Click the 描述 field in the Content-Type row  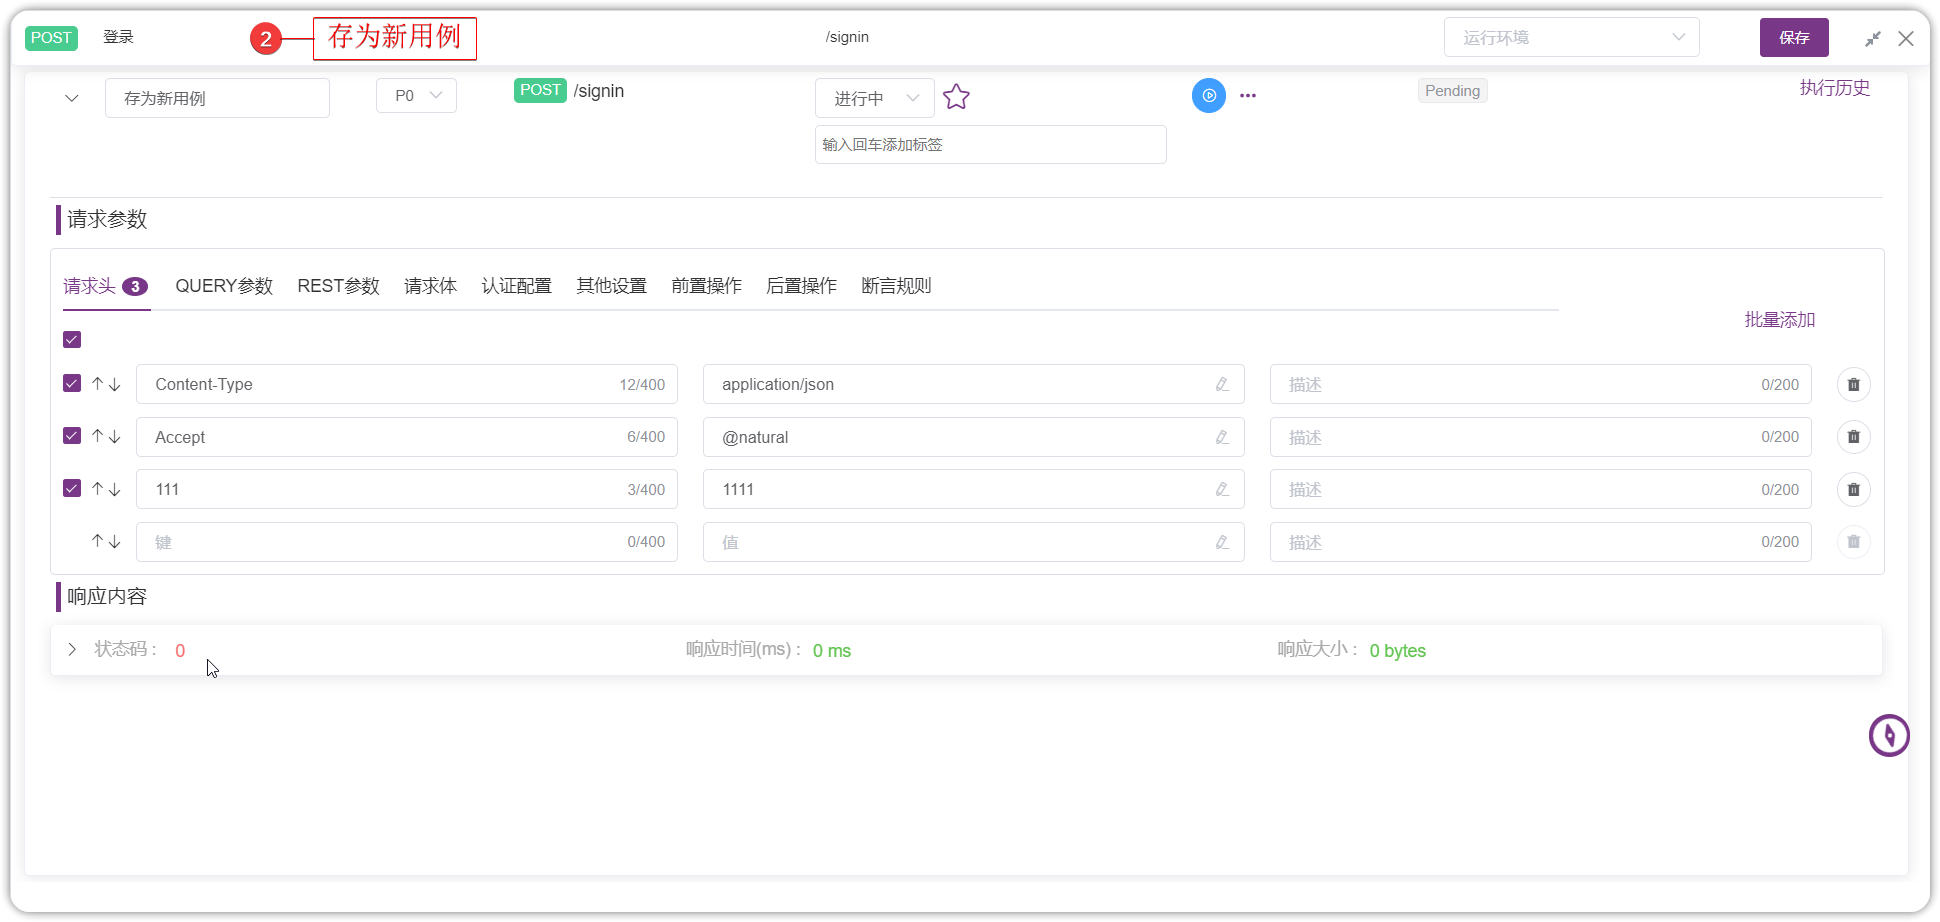[x=1541, y=384]
